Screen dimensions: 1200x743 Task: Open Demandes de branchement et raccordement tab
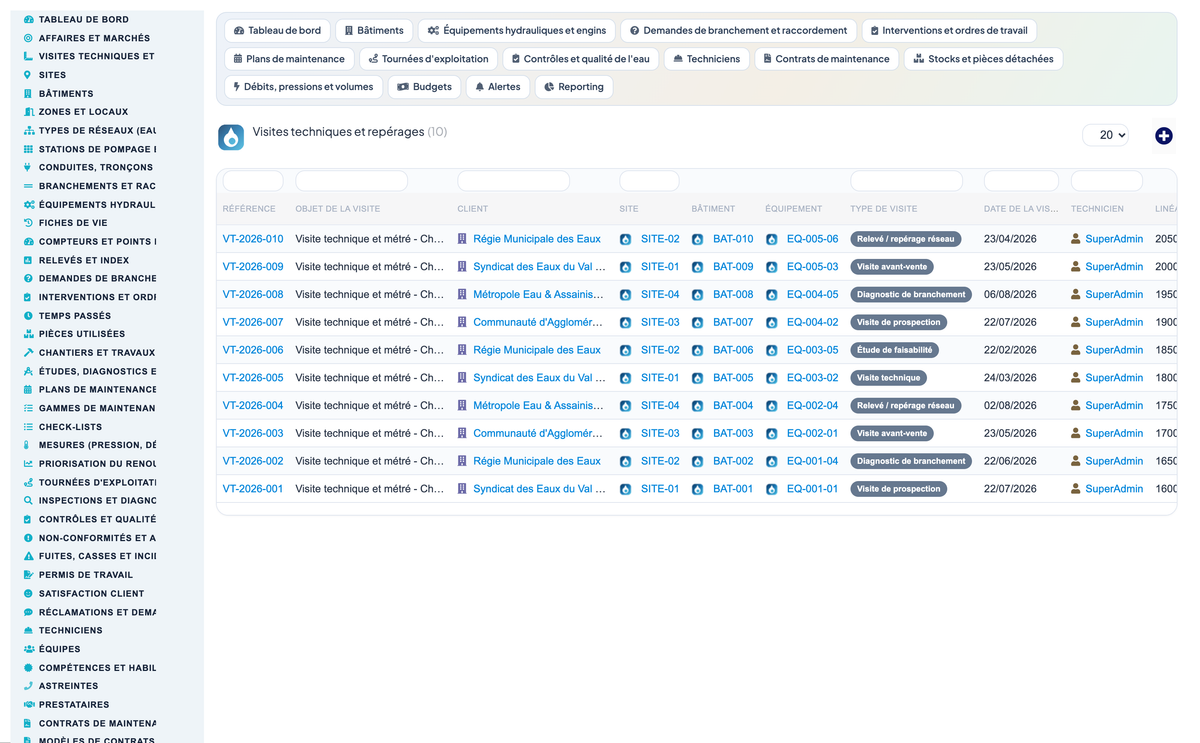(739, 31)
